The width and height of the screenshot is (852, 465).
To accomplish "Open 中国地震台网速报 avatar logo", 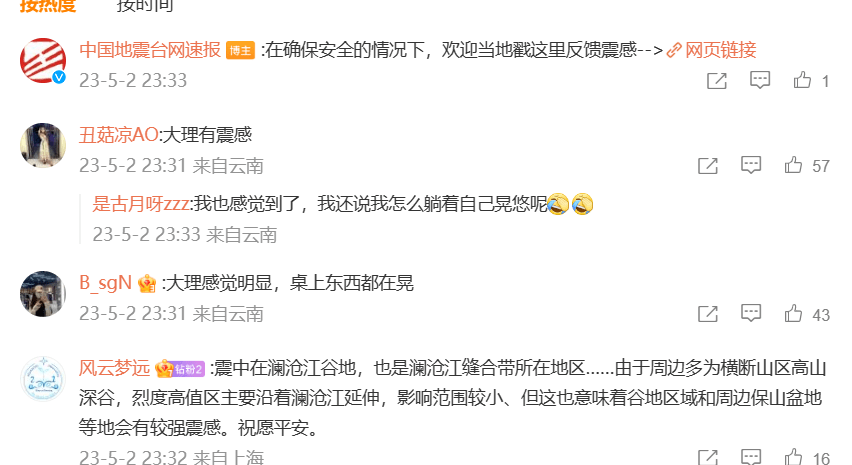I will (x=43, y=61).
